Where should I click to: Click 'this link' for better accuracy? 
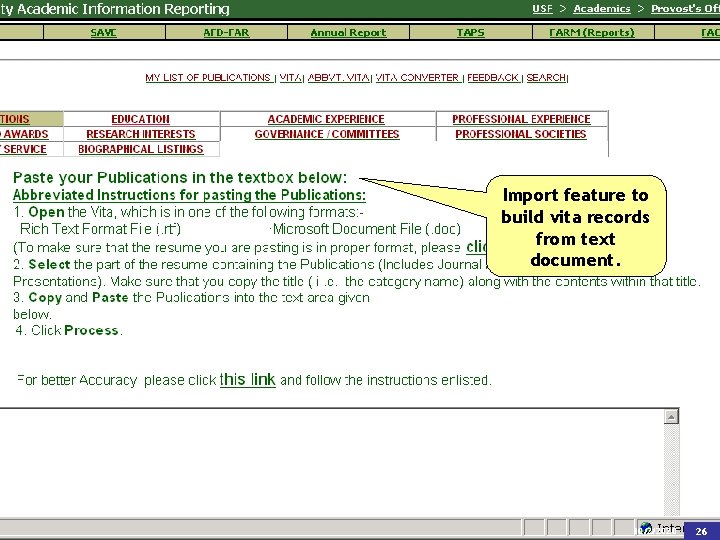coord(248,380)
